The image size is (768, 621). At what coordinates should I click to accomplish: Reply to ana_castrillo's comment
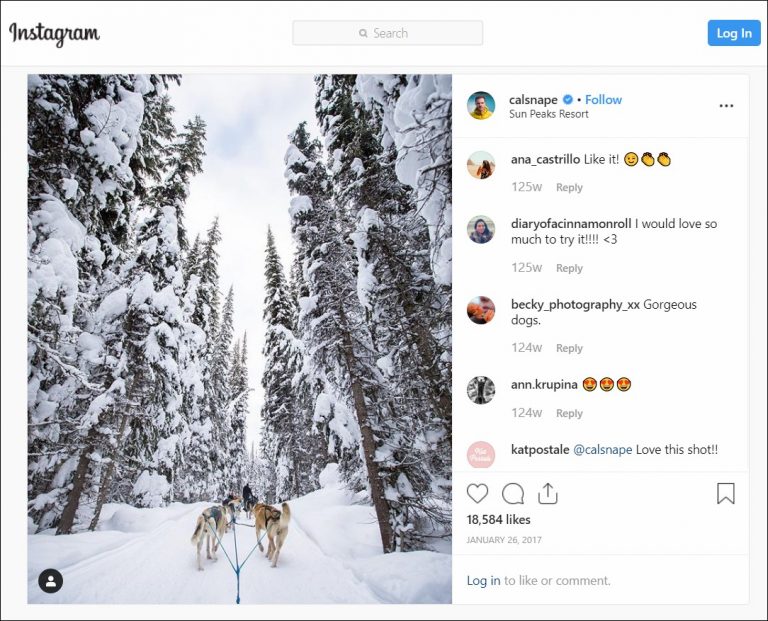point(569,188)
